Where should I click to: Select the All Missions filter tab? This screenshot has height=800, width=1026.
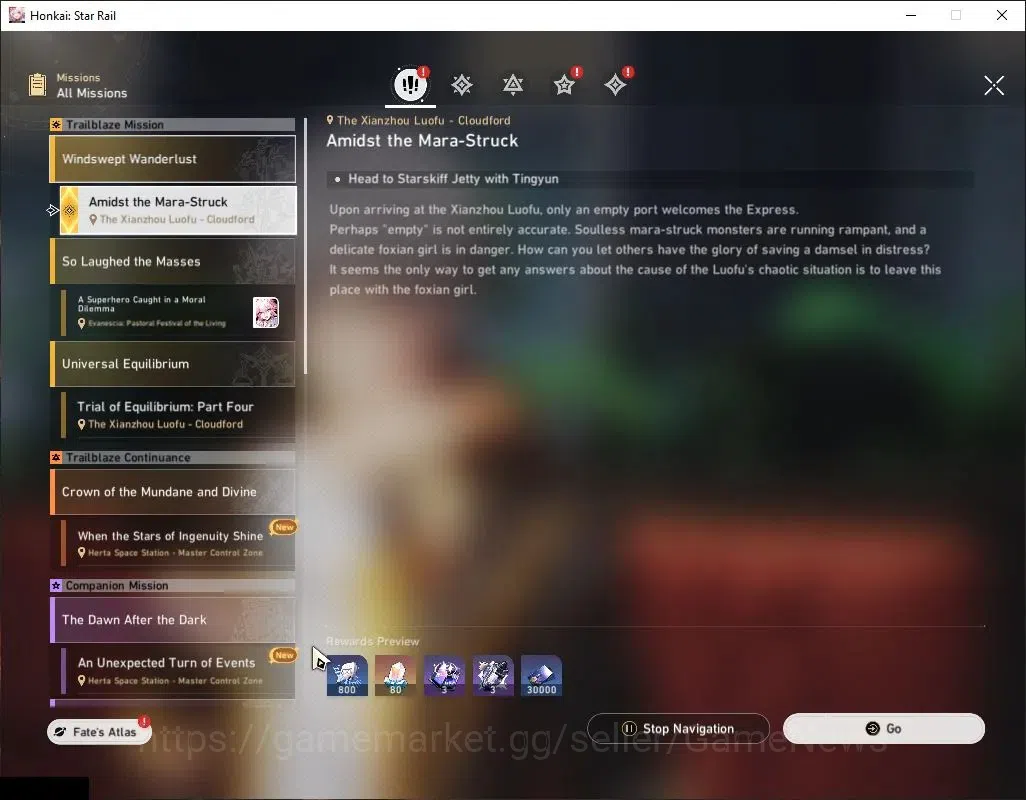(410, 84)
